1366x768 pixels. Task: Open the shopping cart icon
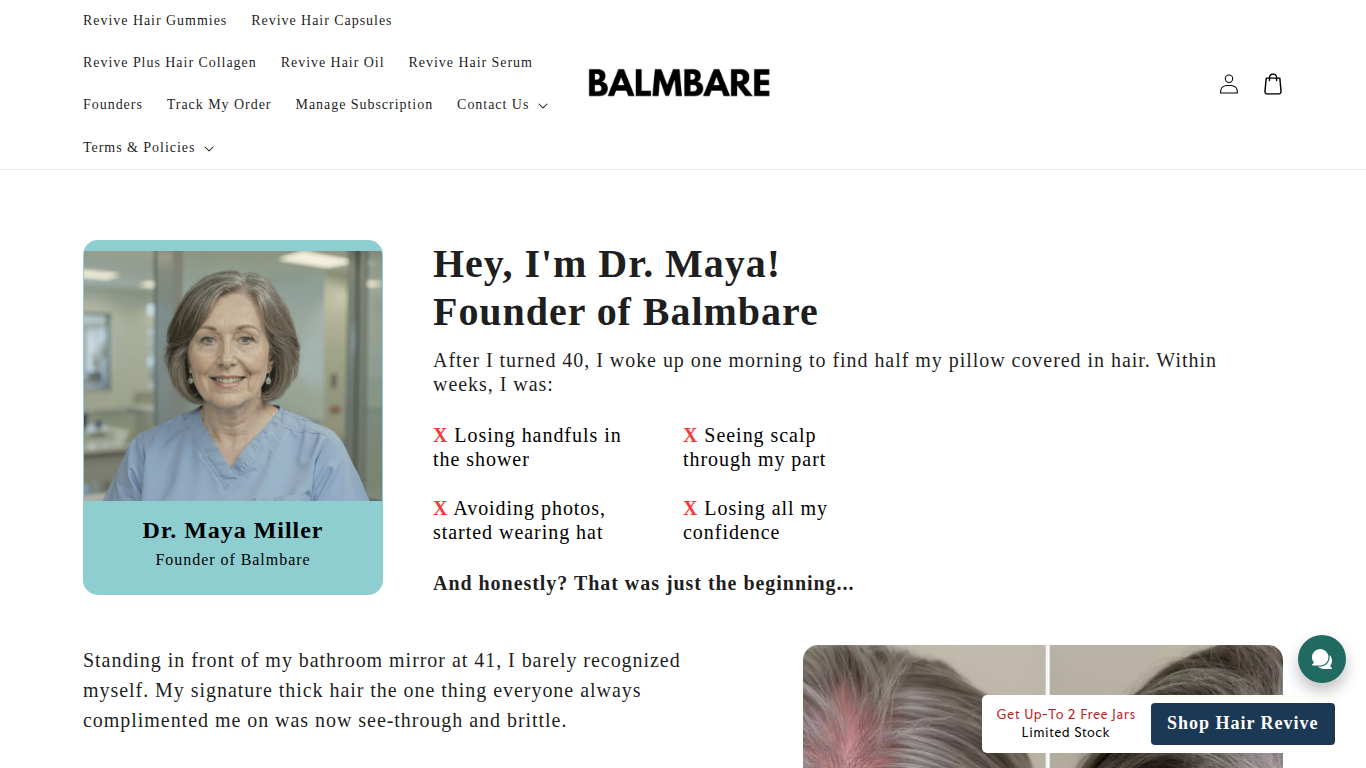pyautogui.click(x=1272, y=84)
